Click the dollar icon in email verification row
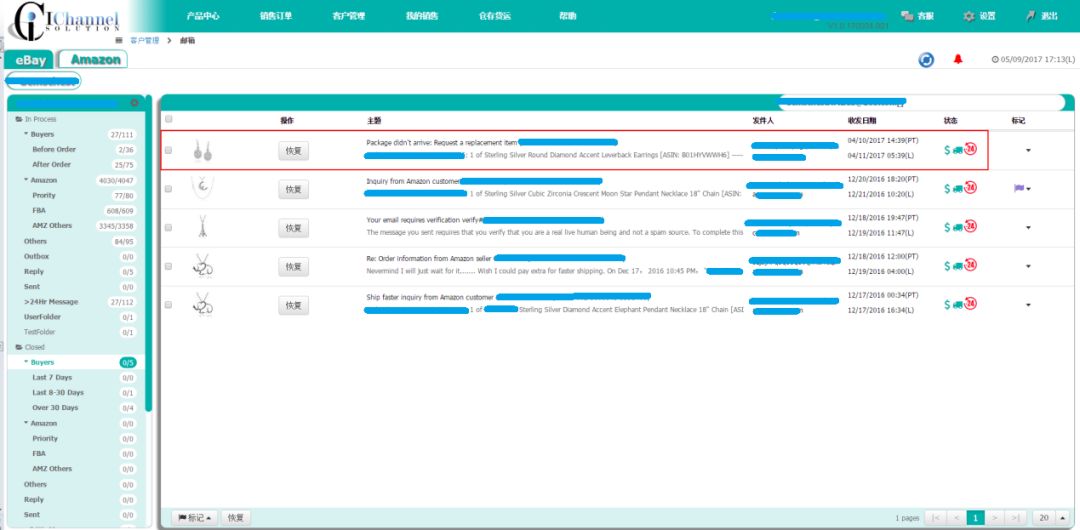Viewport: 1080px width, 530px height. pos(948,227)
